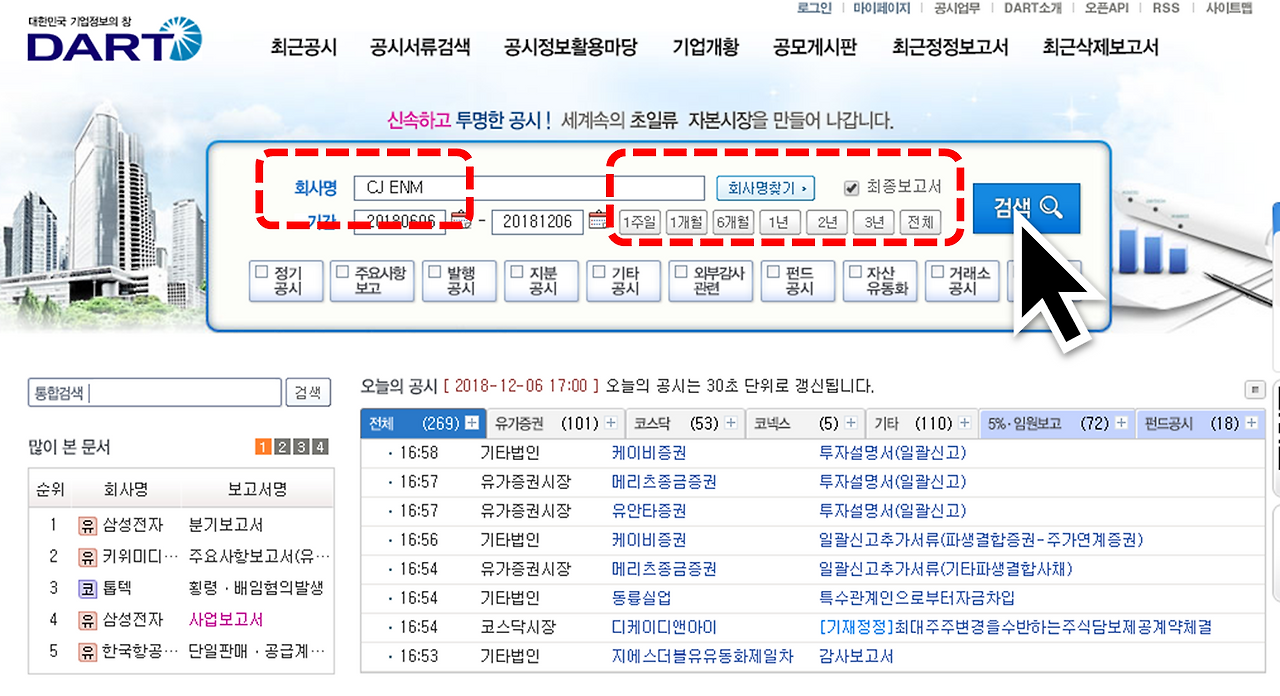The image size is (1280, 696).
Task: Set period to 2년
Action: pos(827,222)
